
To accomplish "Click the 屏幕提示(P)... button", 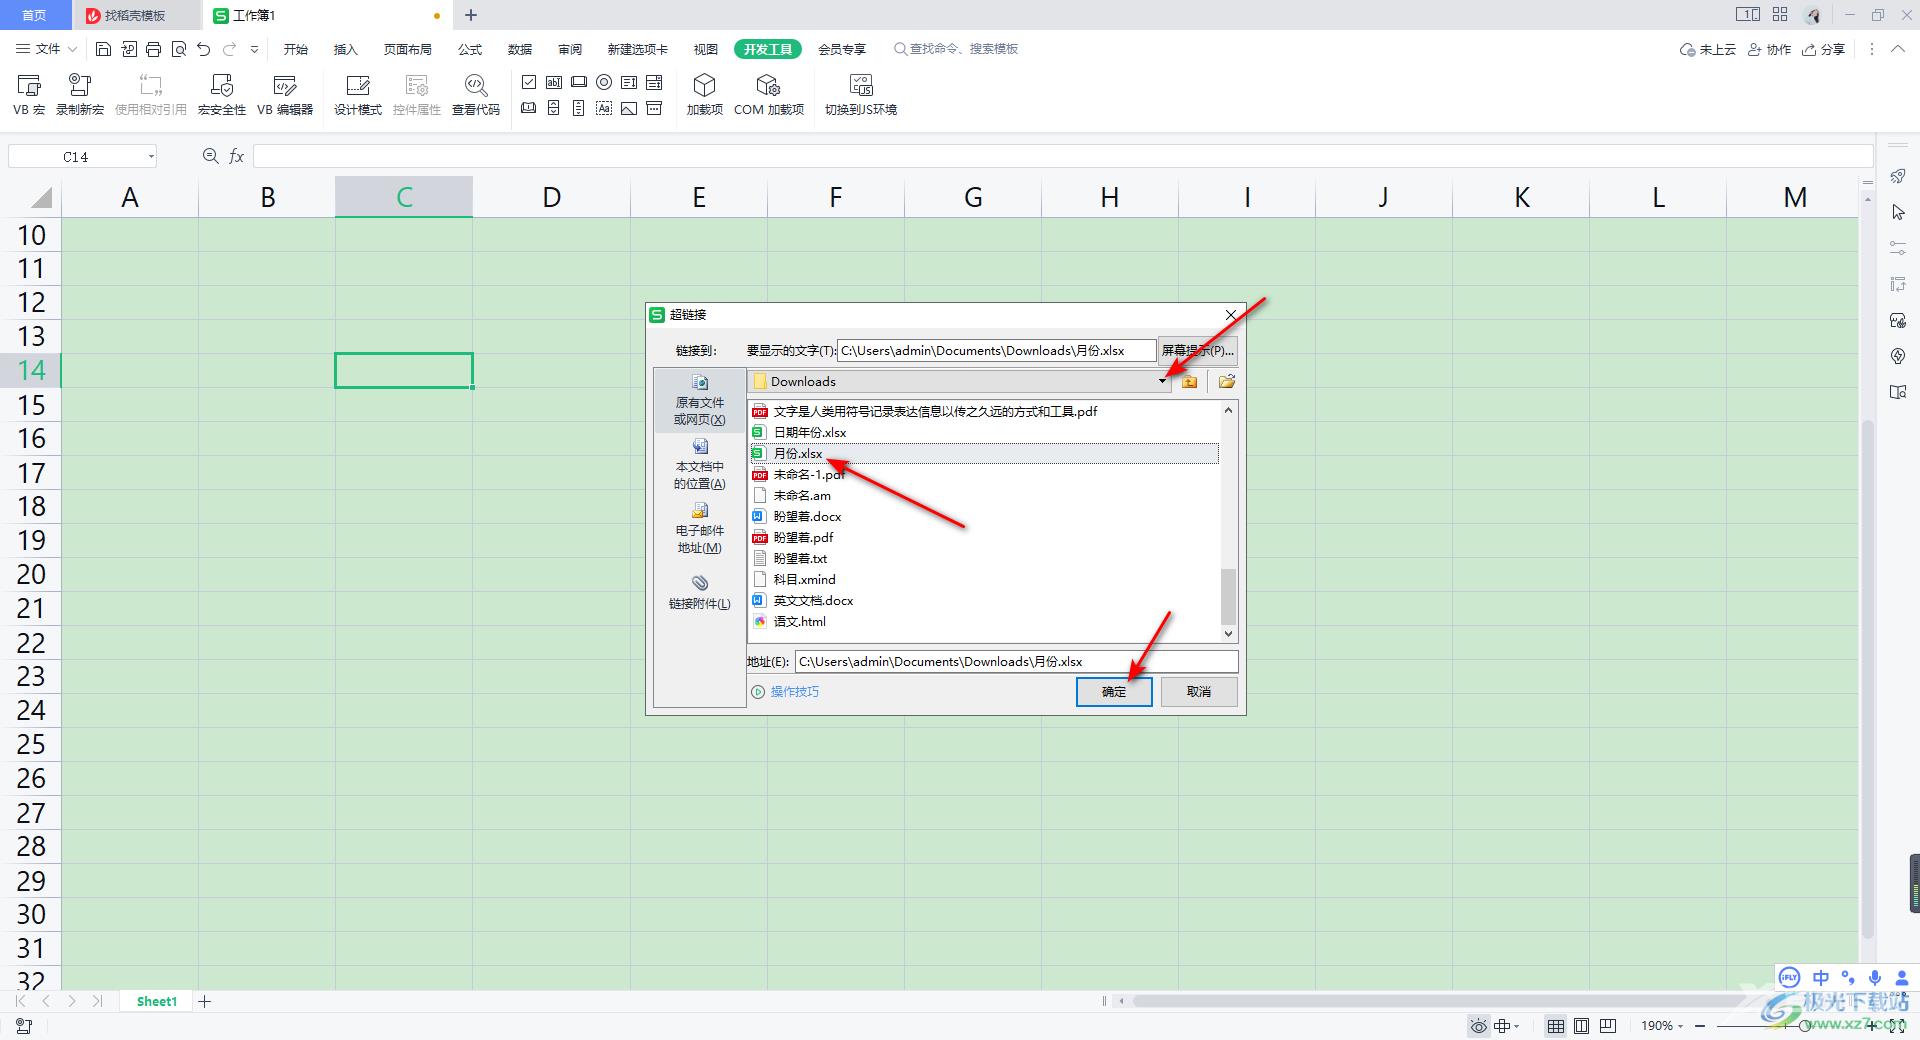I will coord(1198,351).
